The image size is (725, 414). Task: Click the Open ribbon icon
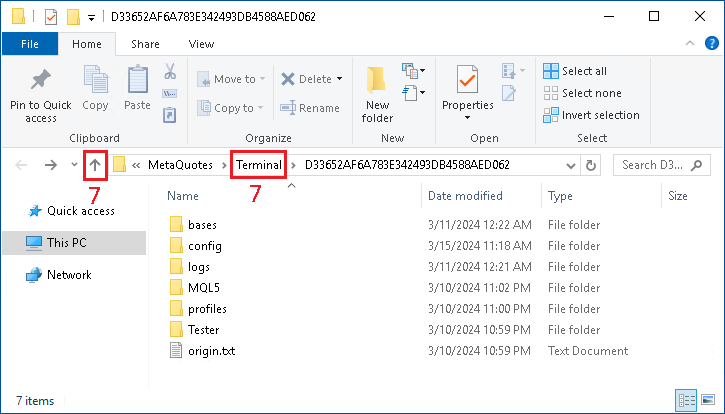point(509,71)
